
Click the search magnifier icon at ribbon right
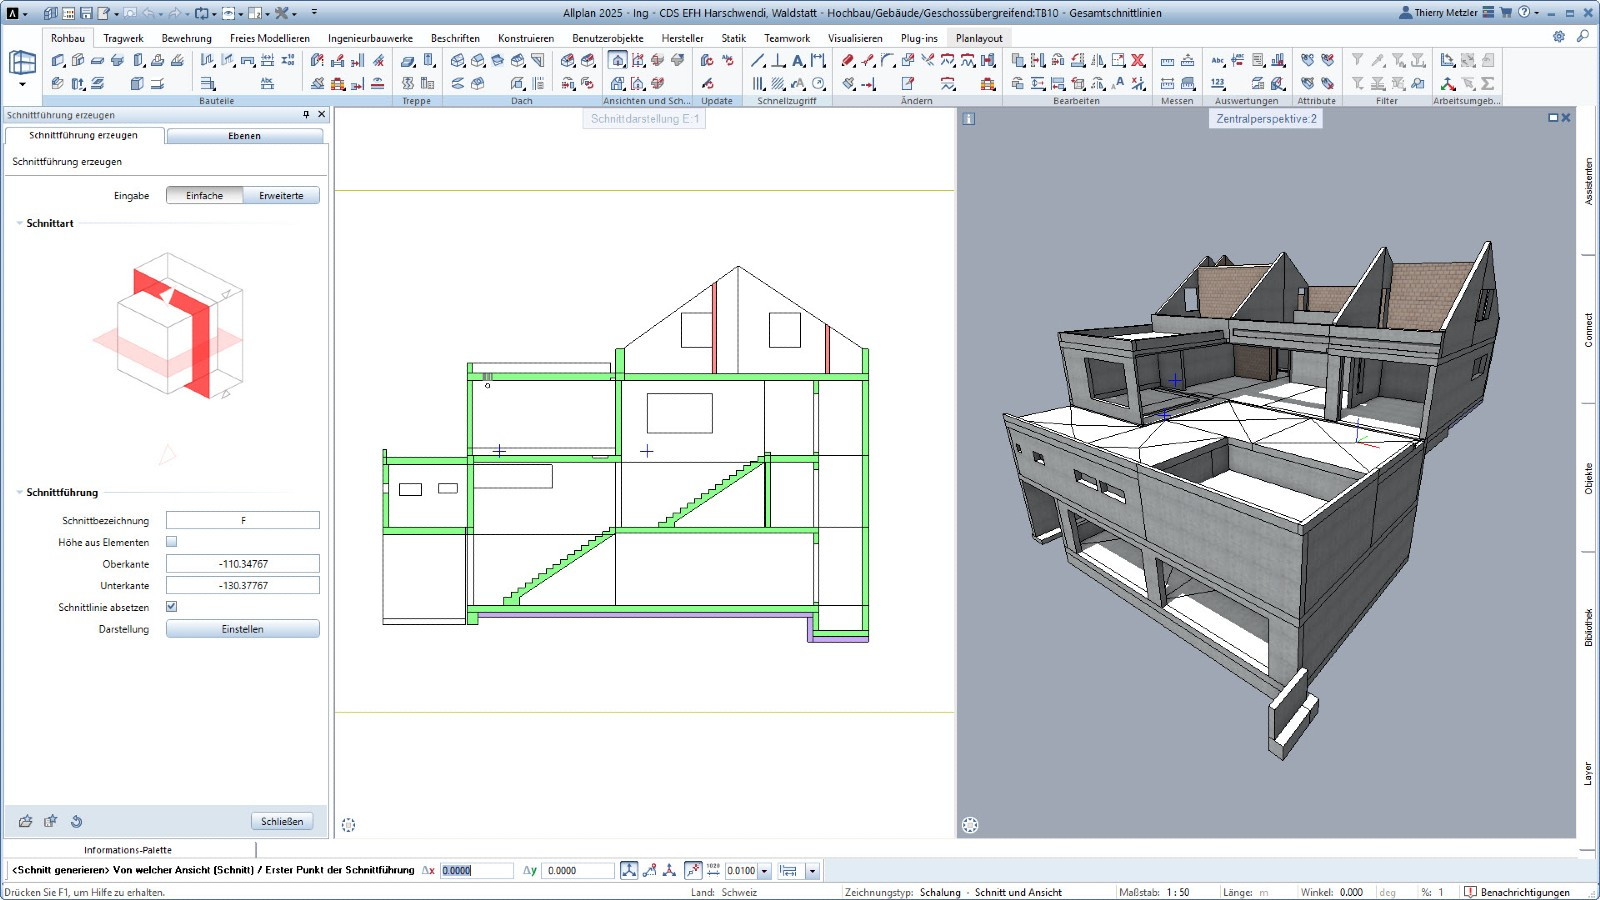1583,37
